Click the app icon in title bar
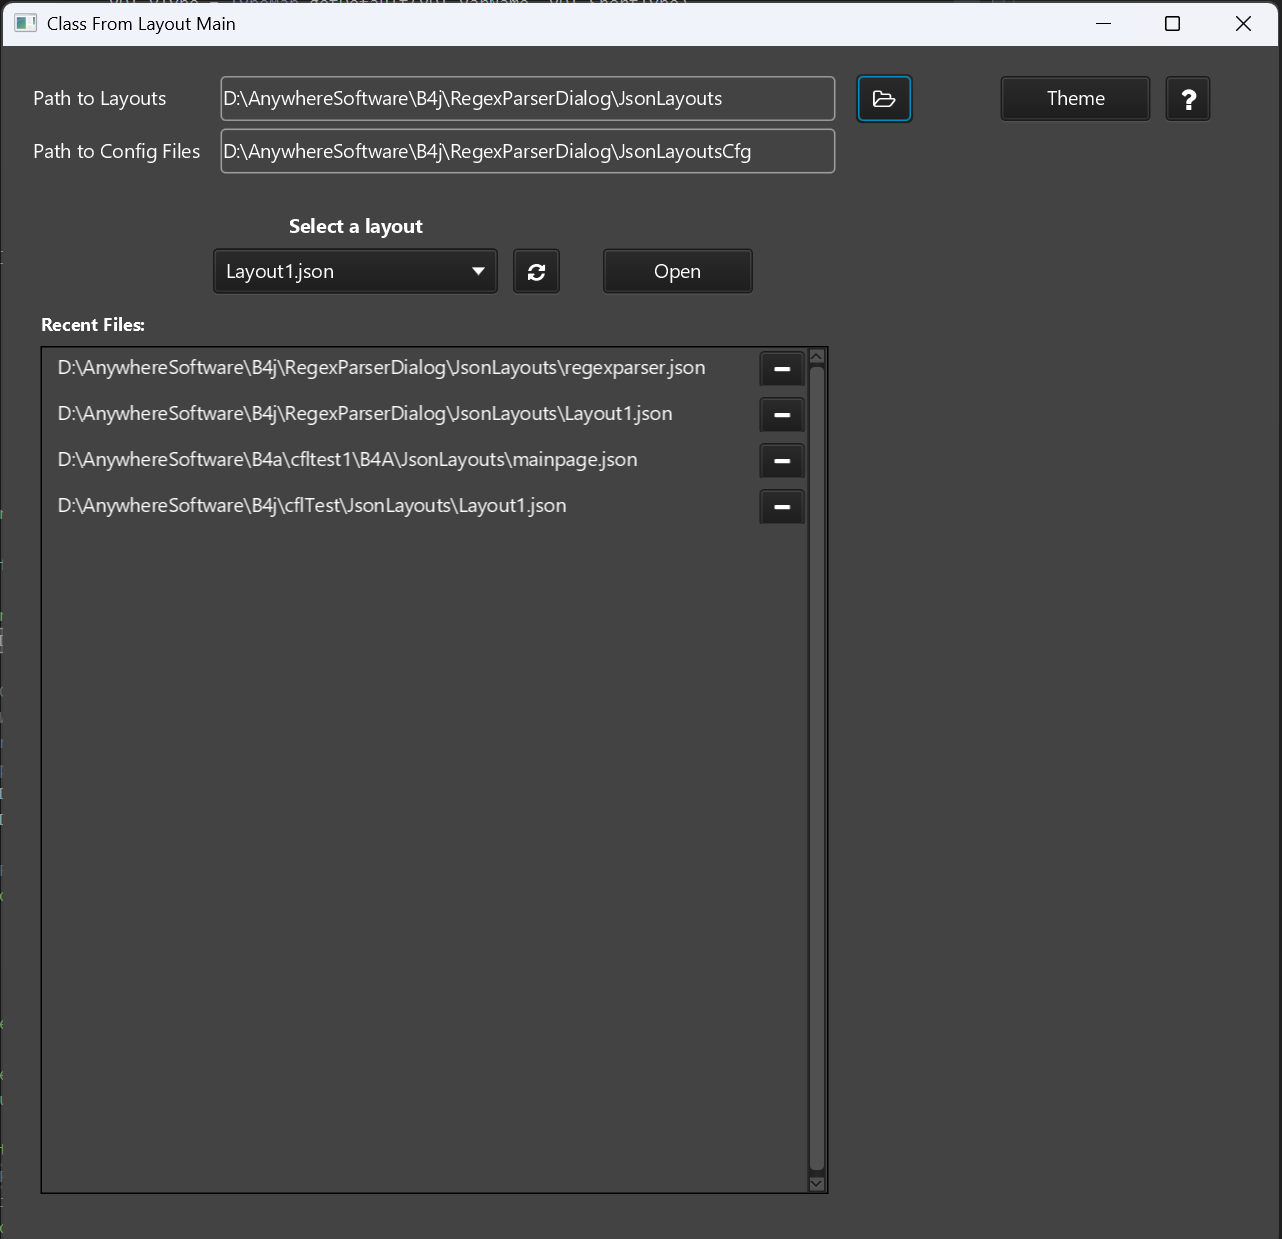Viewport: 1282px width, 1239px height. point(26,23)
